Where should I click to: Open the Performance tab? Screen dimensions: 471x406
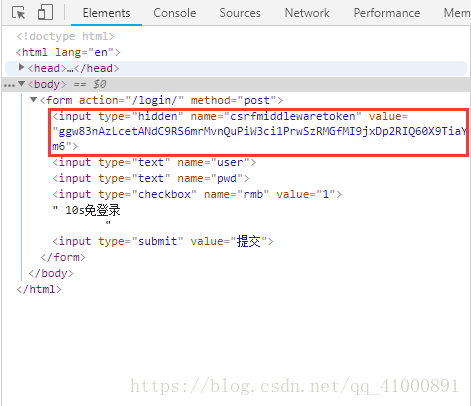pyautogui.click(x=387, y=13)
